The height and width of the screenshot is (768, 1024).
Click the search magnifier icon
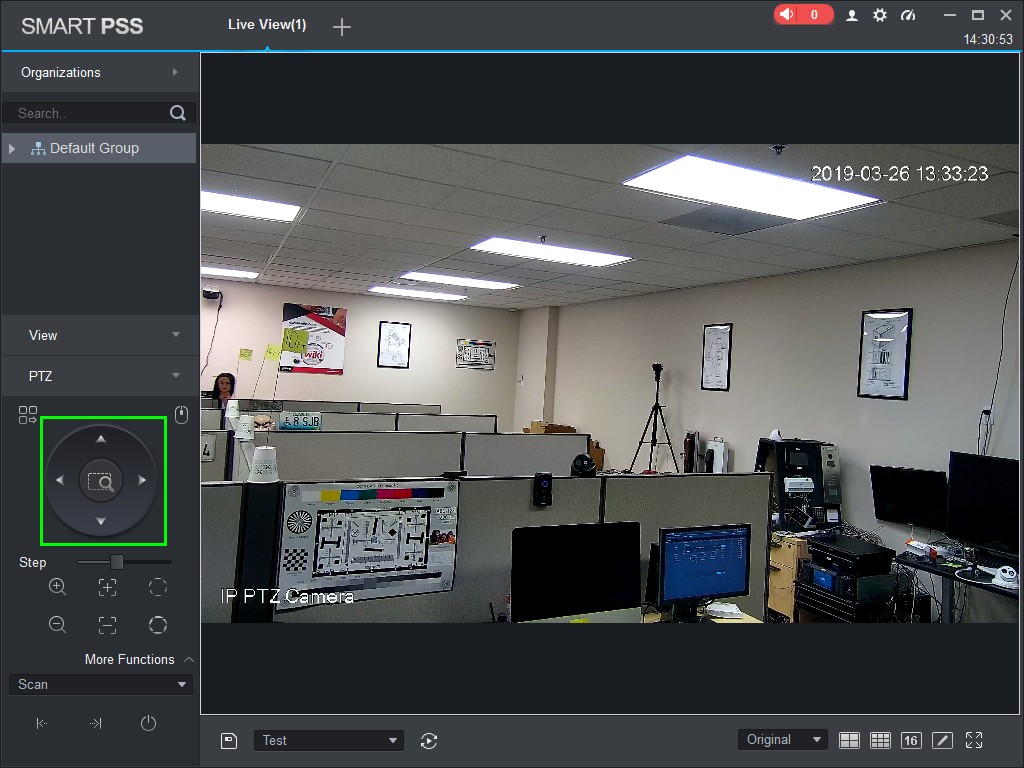coord(178,113)
